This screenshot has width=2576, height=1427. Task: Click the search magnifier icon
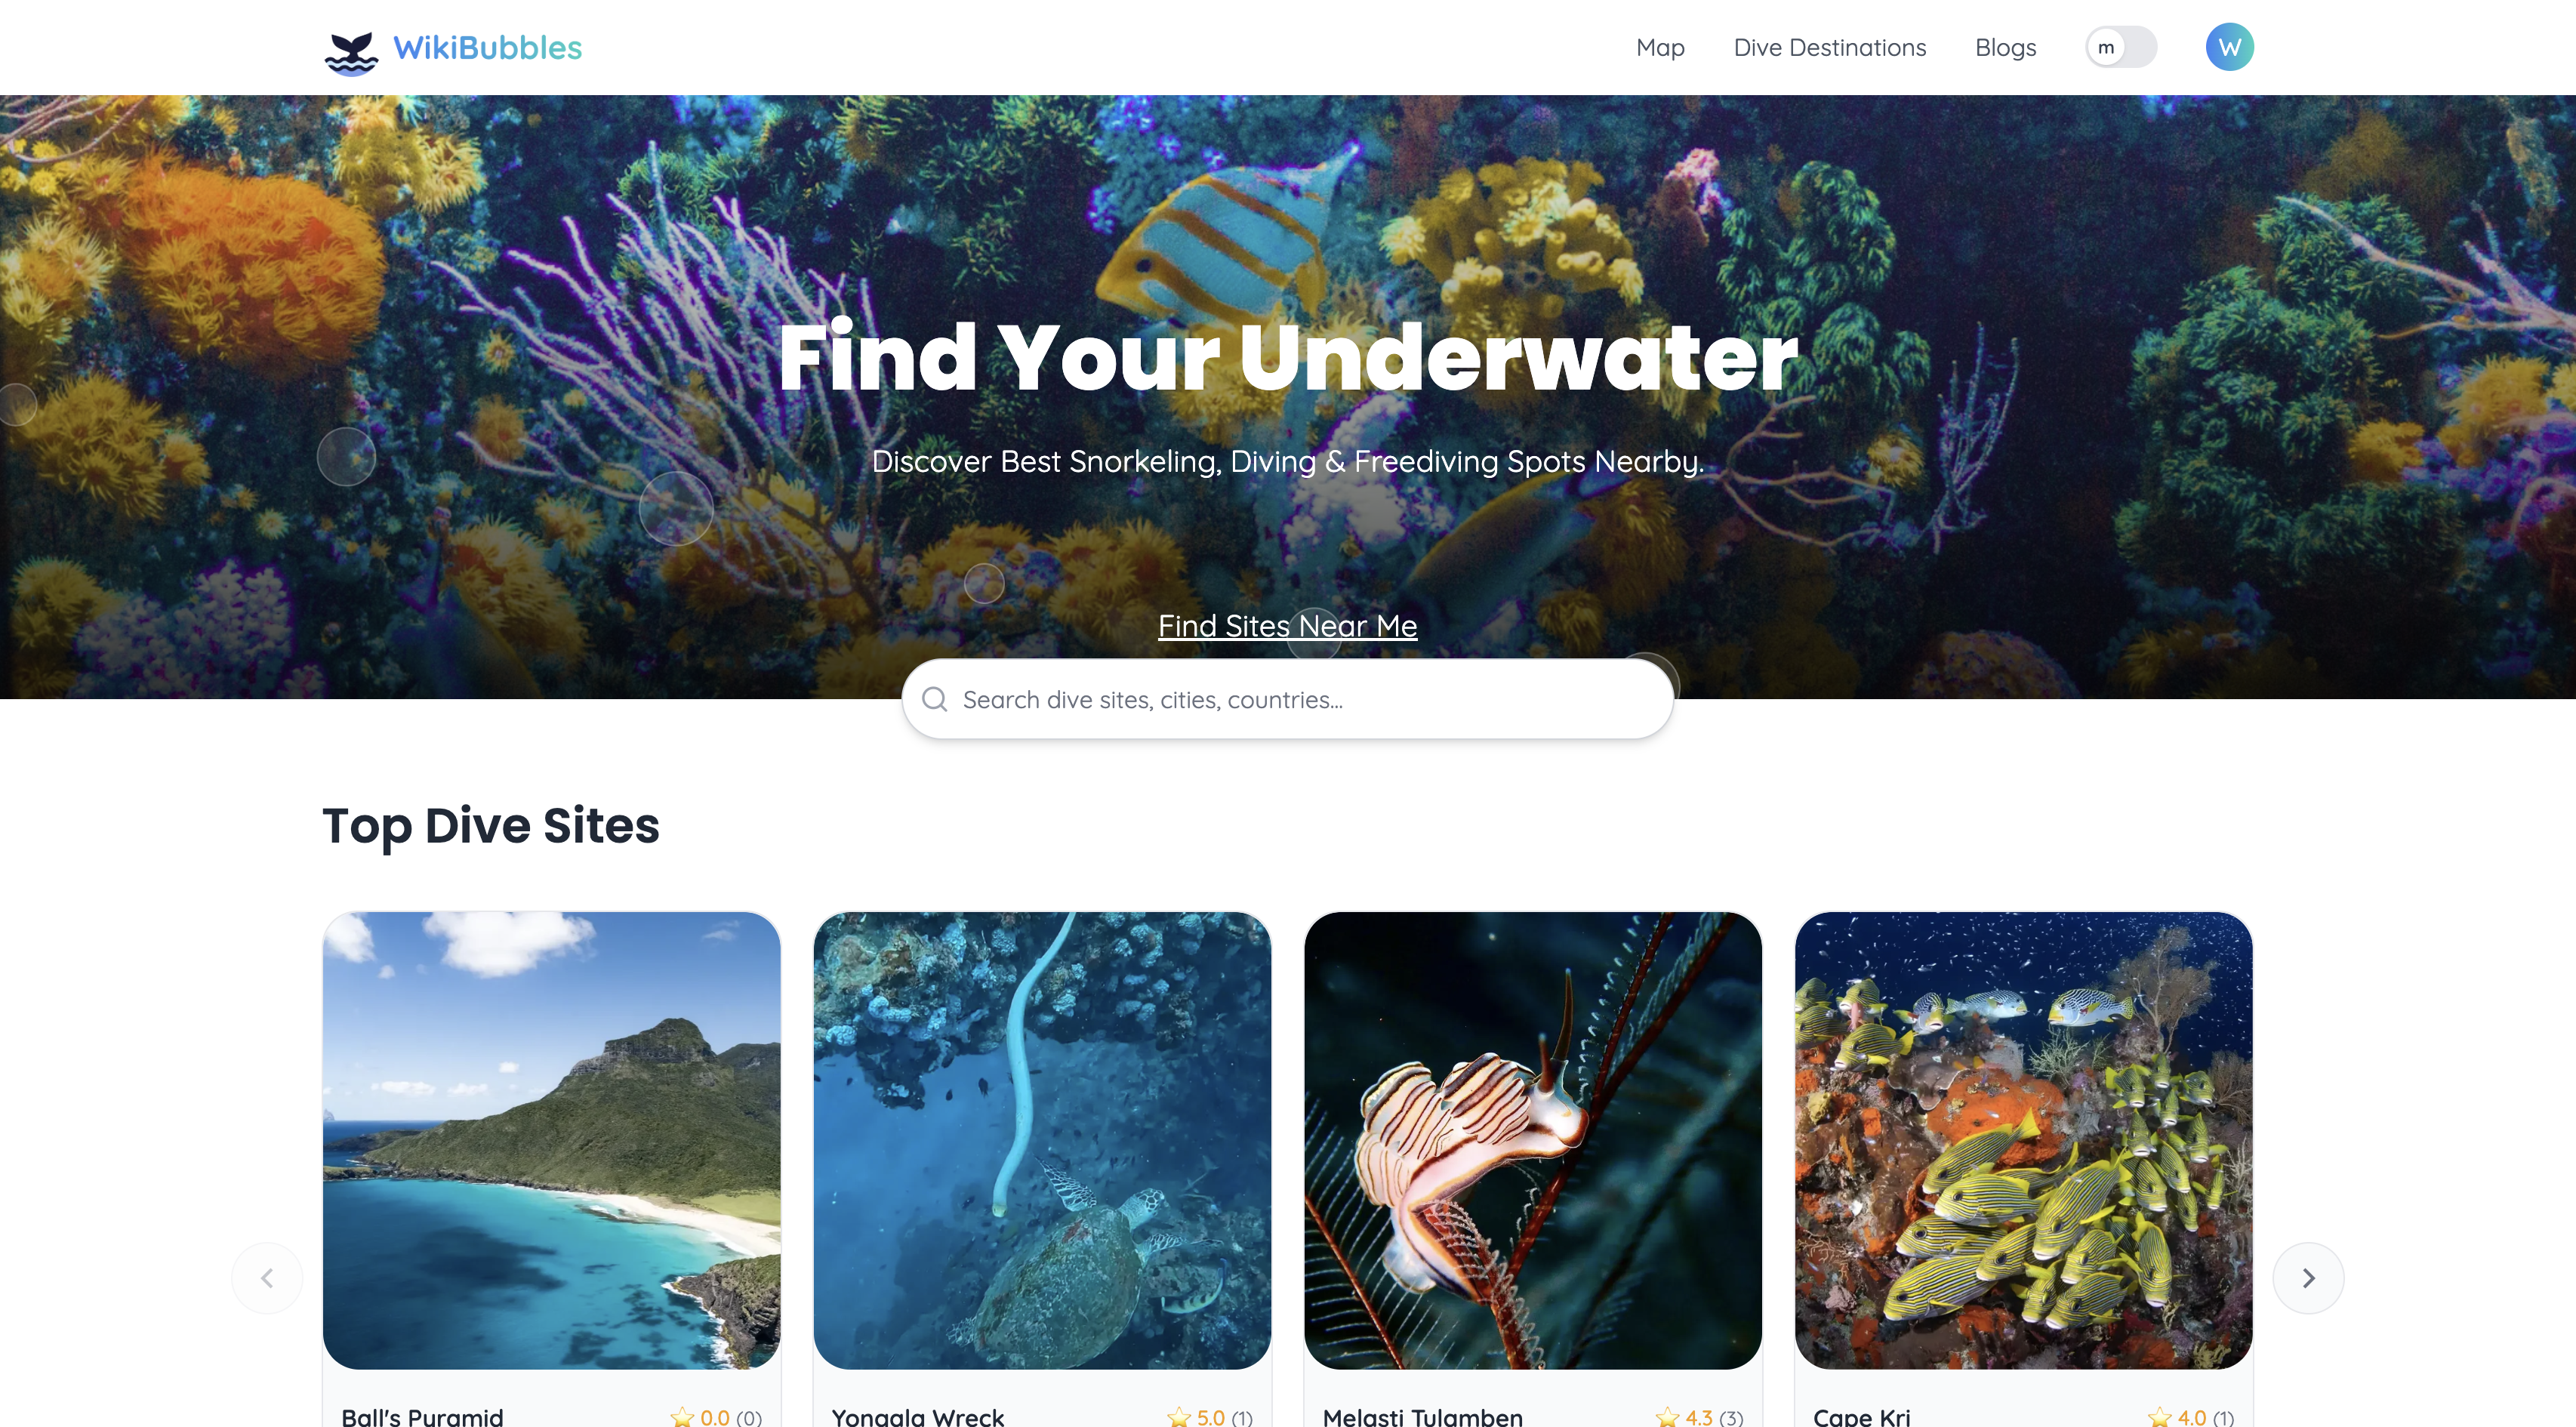(x=934, y=699)
